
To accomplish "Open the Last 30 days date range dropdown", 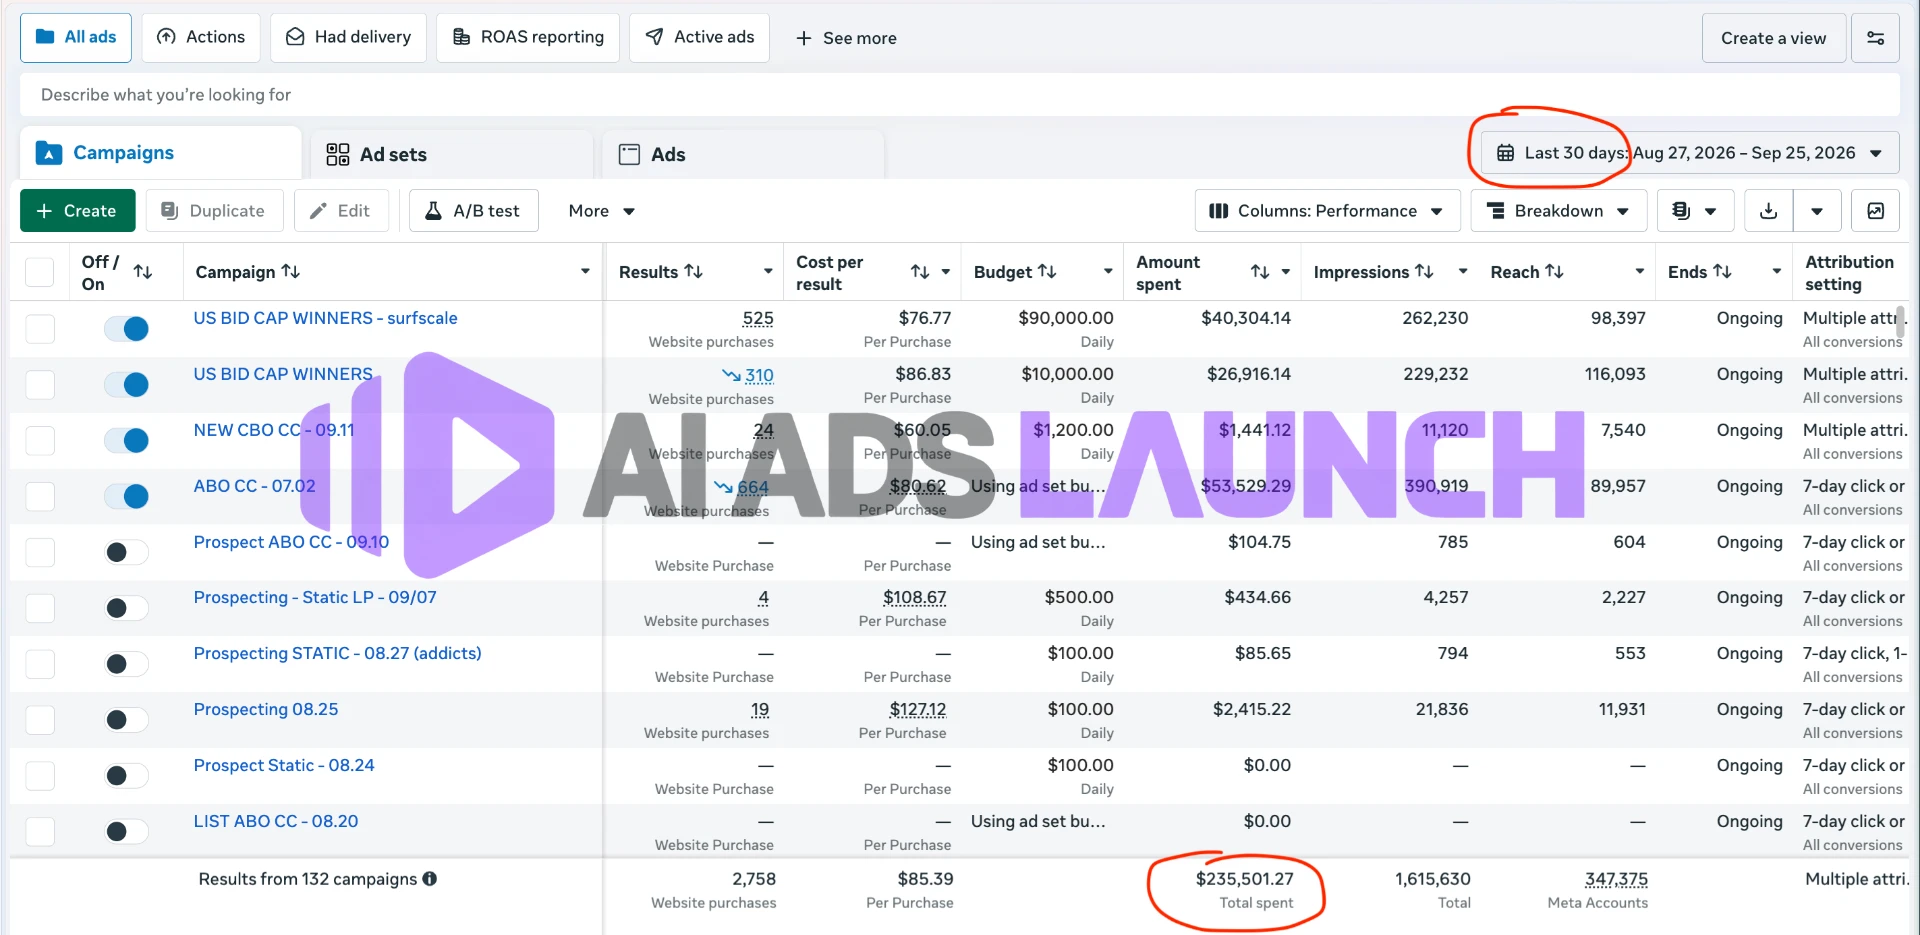I will coord(1690,153).
